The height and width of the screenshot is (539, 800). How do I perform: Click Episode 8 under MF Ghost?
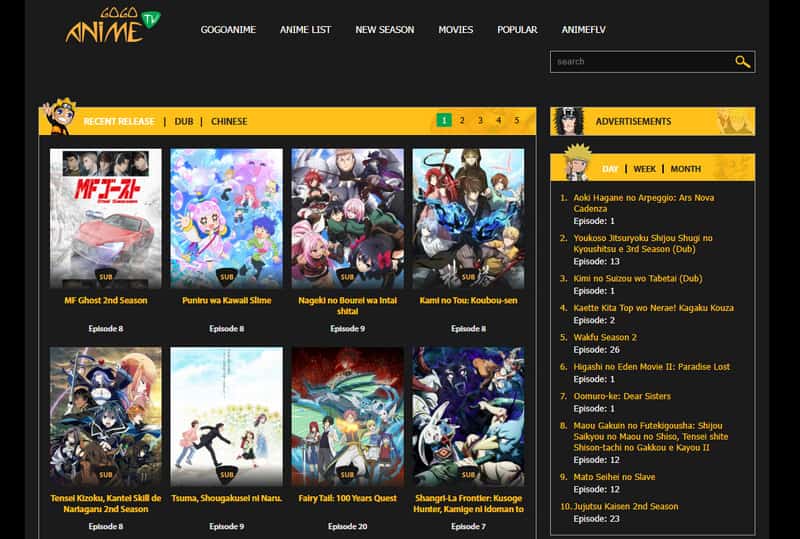point(106,328)
